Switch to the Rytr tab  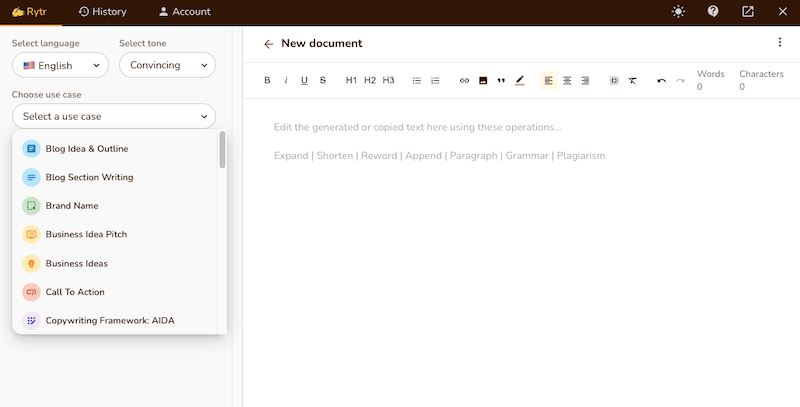pos(30,12)
